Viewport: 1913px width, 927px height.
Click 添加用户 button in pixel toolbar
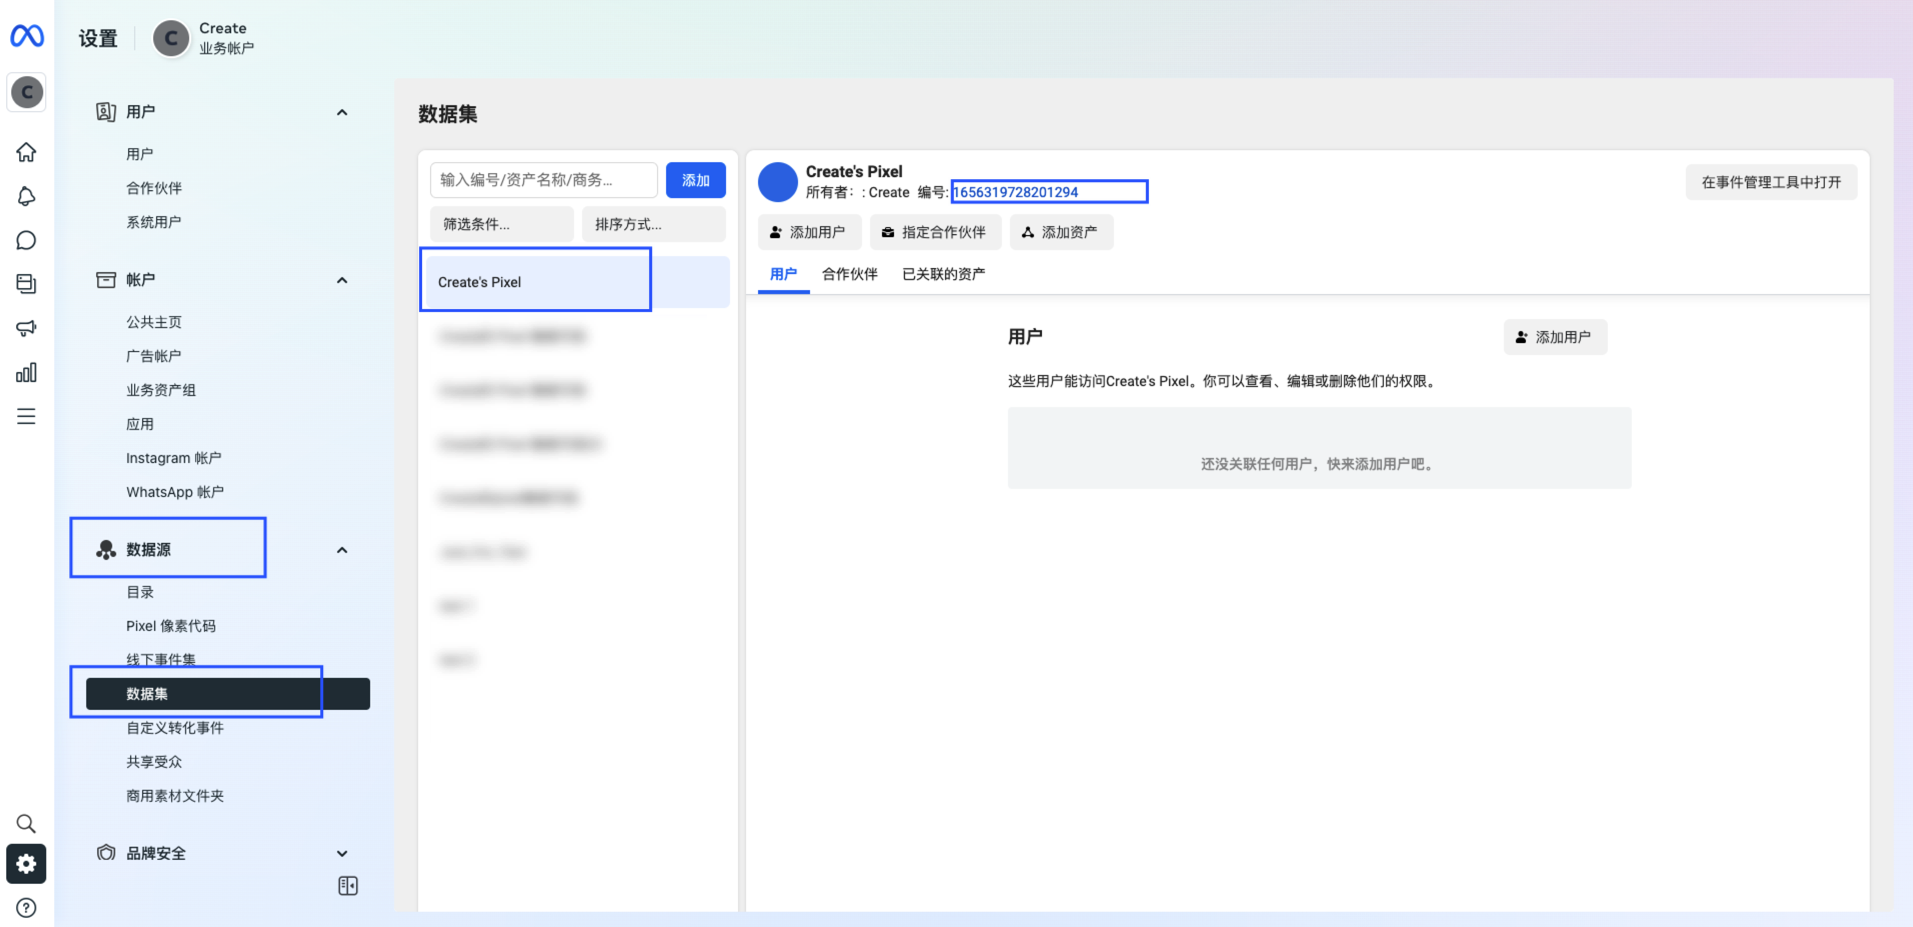809,232
